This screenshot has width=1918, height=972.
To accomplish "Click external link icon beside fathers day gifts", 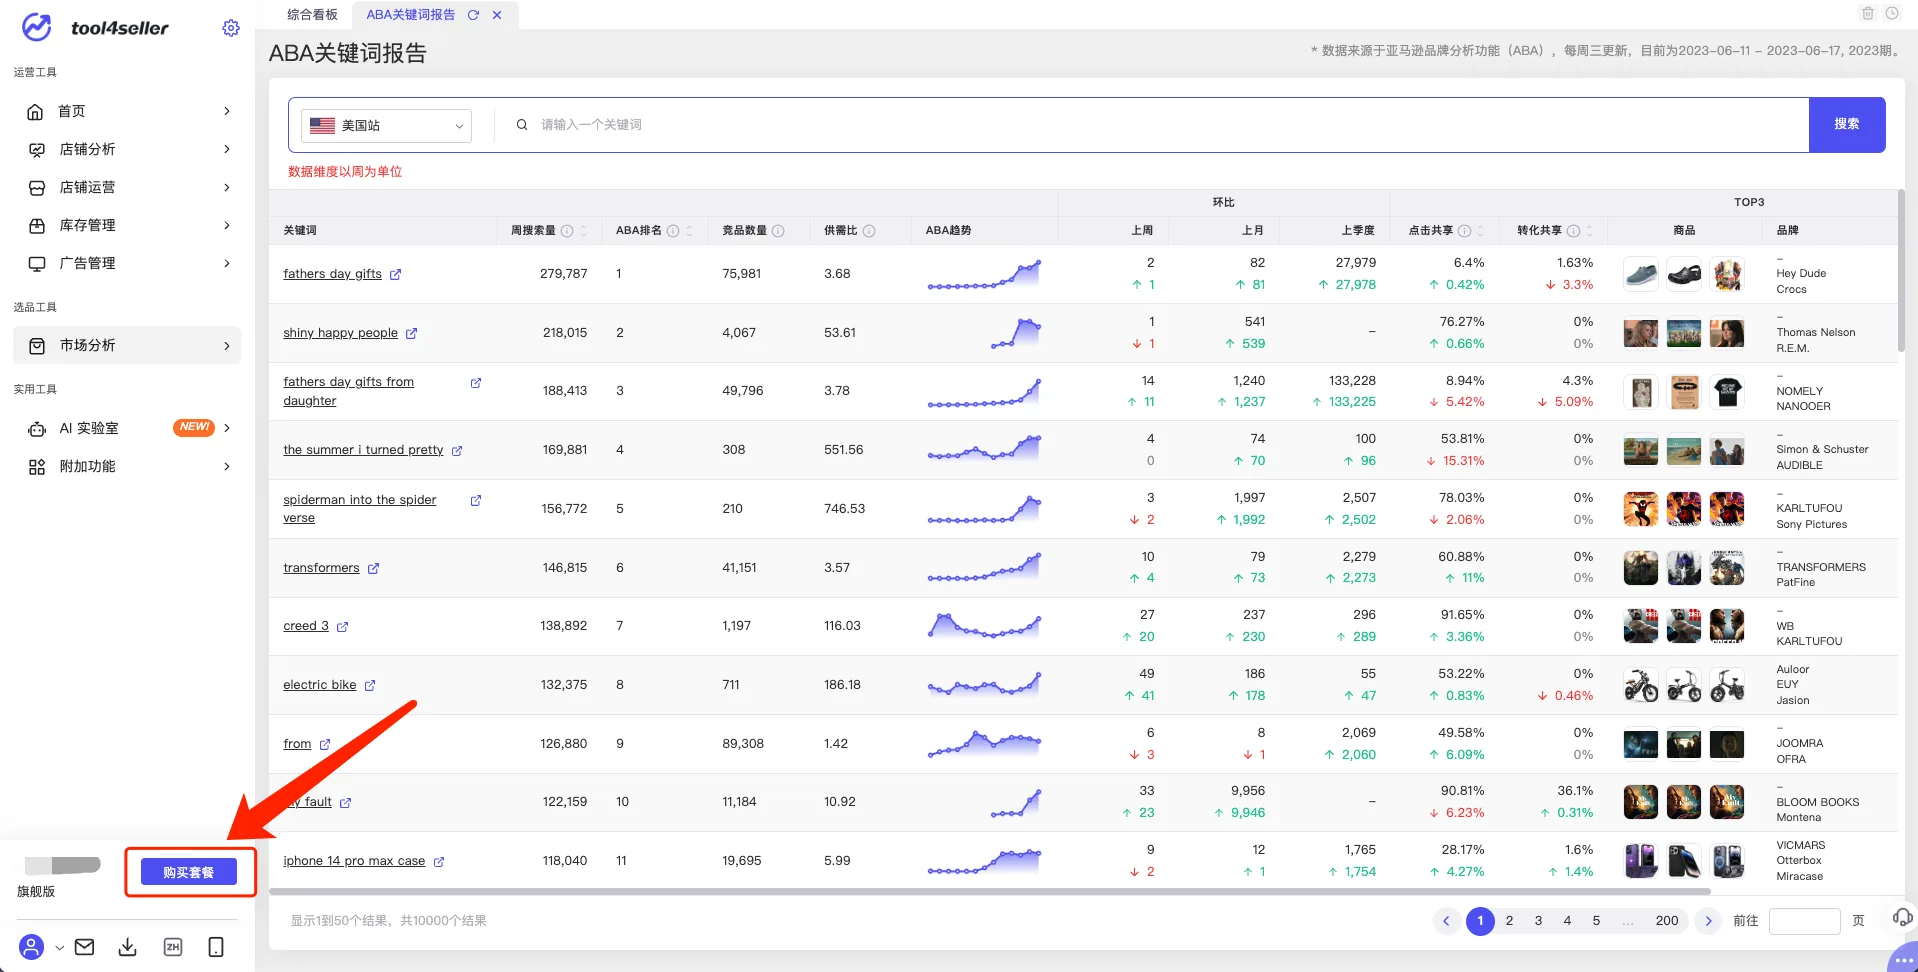I will tap(395, 274).
